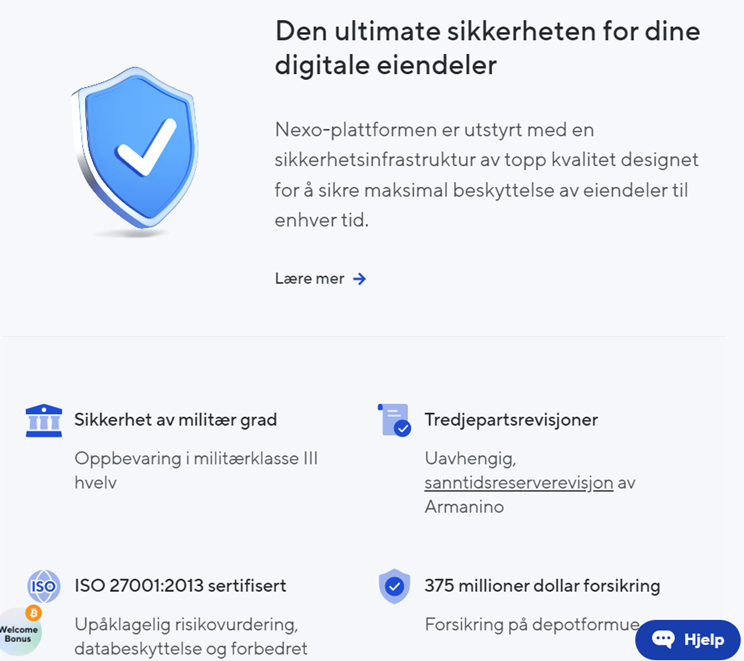
Task: Click the Tredjepartsrevisjoner heading
Action: pyautogui.click(x=511, y=420)
